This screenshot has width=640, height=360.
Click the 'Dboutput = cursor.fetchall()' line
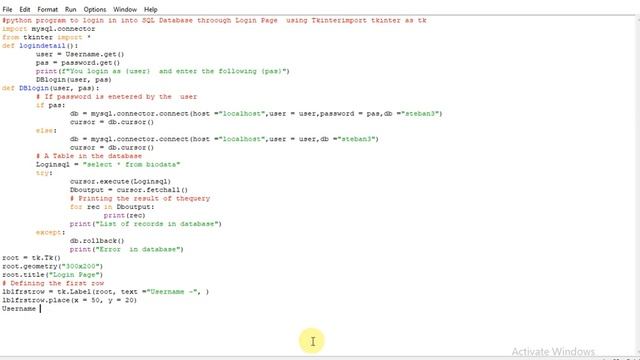click(129, 190)
